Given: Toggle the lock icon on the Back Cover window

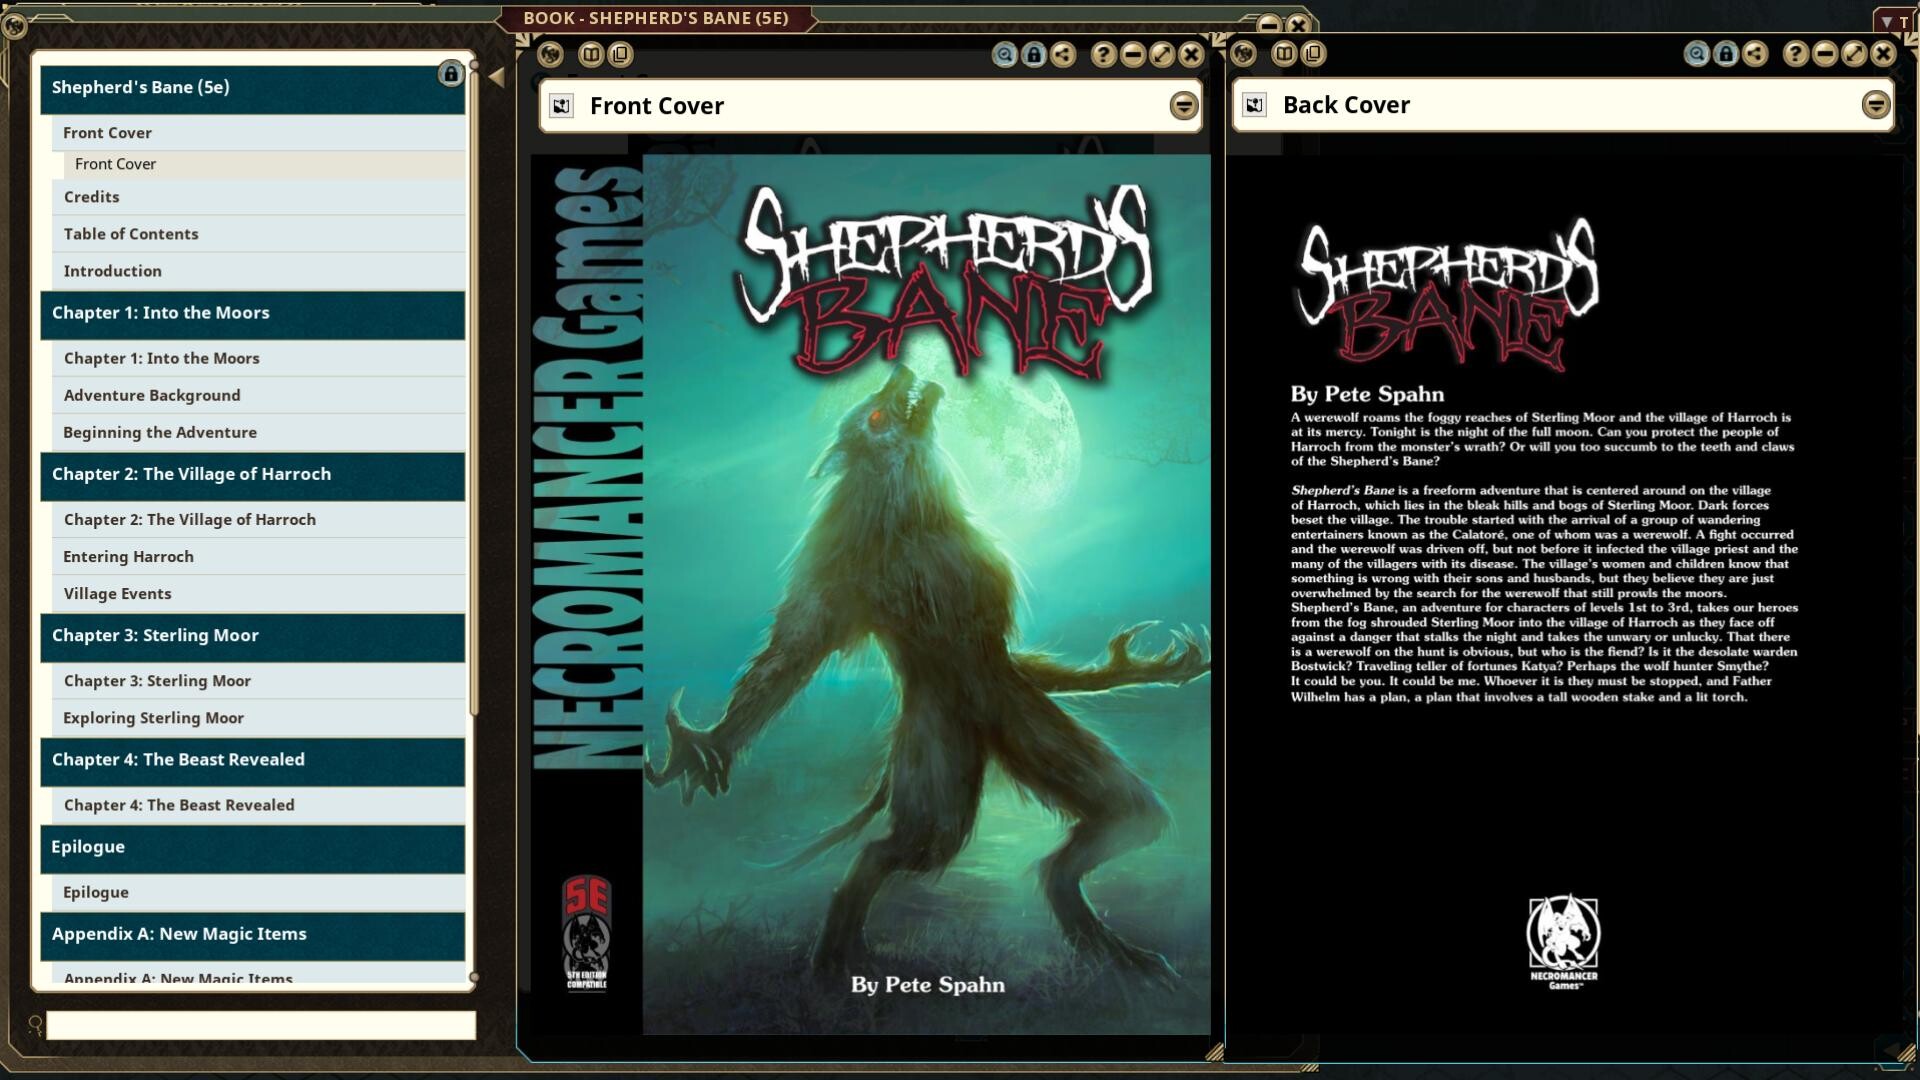Looking at the screenshot, I should [1725, 55].
